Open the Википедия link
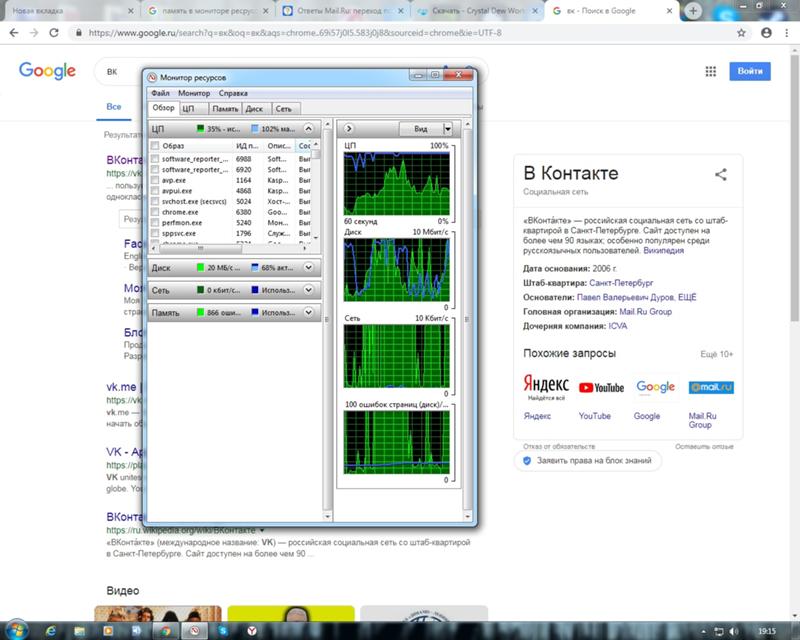800x640 pixels. 663,251
